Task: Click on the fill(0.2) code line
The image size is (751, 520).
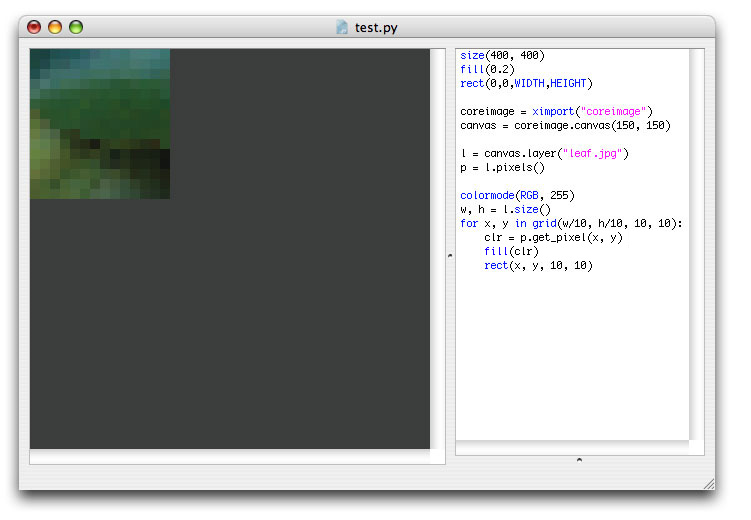Action: [487, 69]
